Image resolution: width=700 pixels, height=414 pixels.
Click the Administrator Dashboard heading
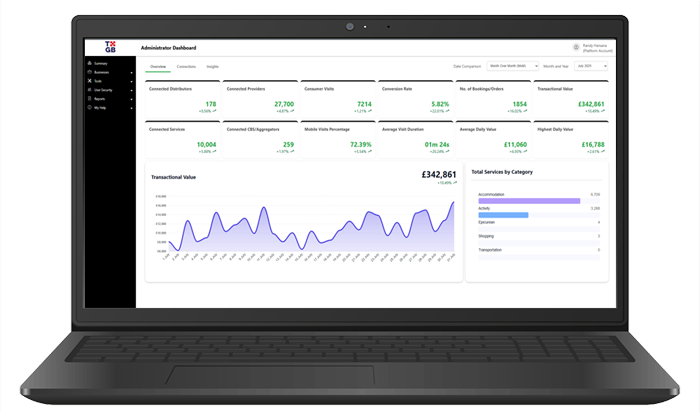point(168,48)
